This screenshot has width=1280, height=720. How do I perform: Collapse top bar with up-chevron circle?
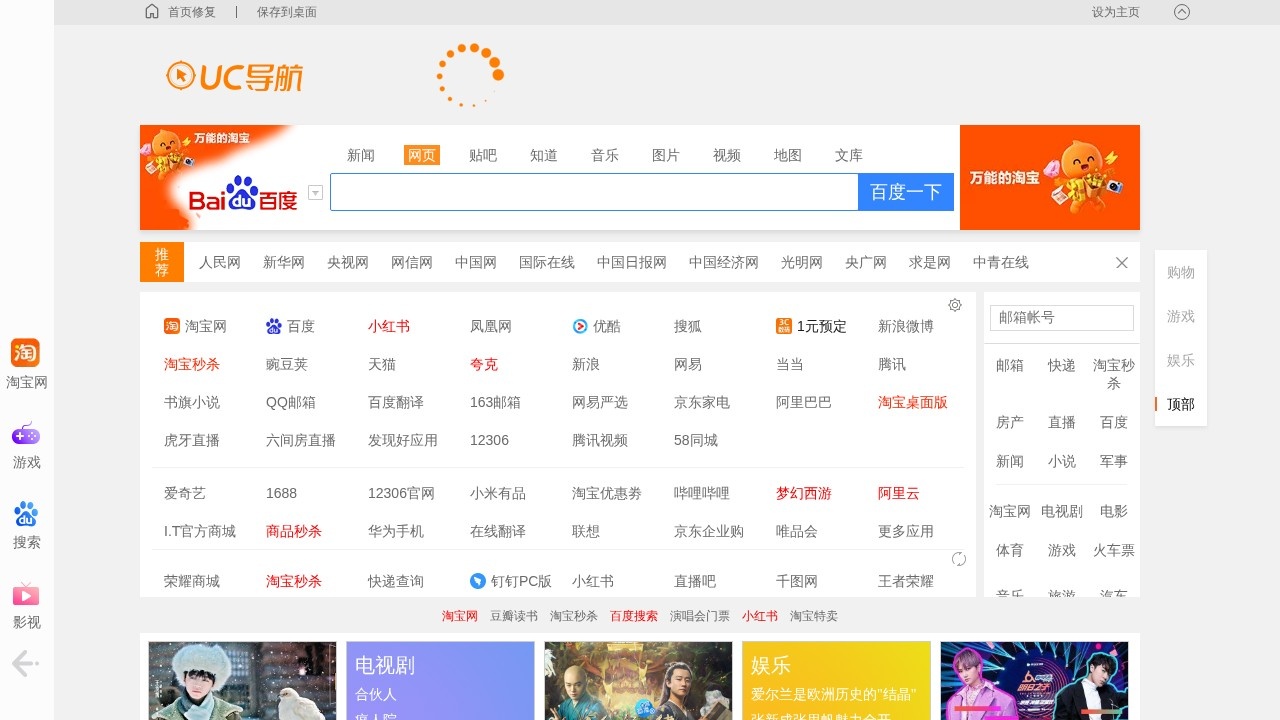1182,12
